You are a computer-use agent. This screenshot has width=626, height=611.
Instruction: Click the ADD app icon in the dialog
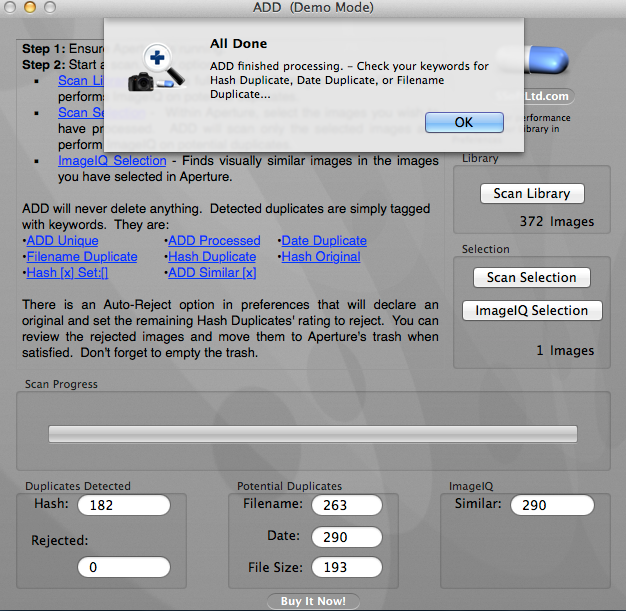point(156,67)
